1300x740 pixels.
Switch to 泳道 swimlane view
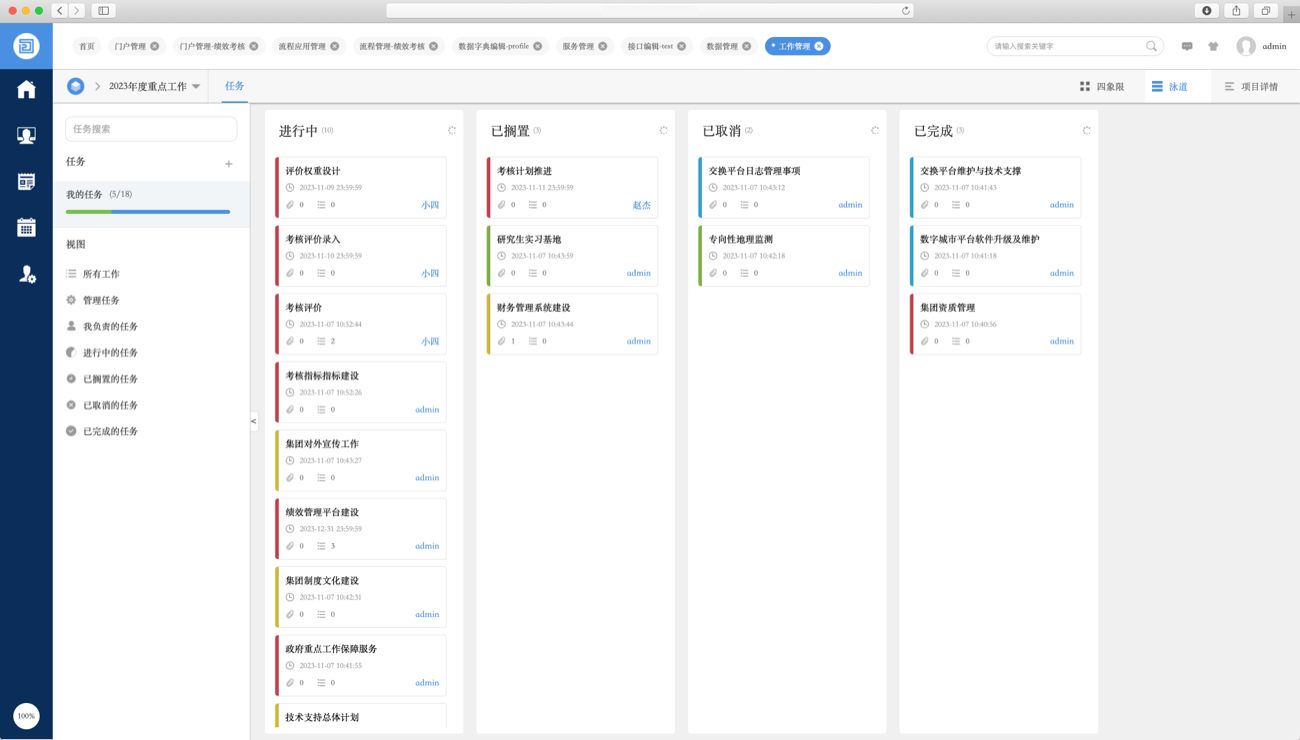pos(1169,87)
